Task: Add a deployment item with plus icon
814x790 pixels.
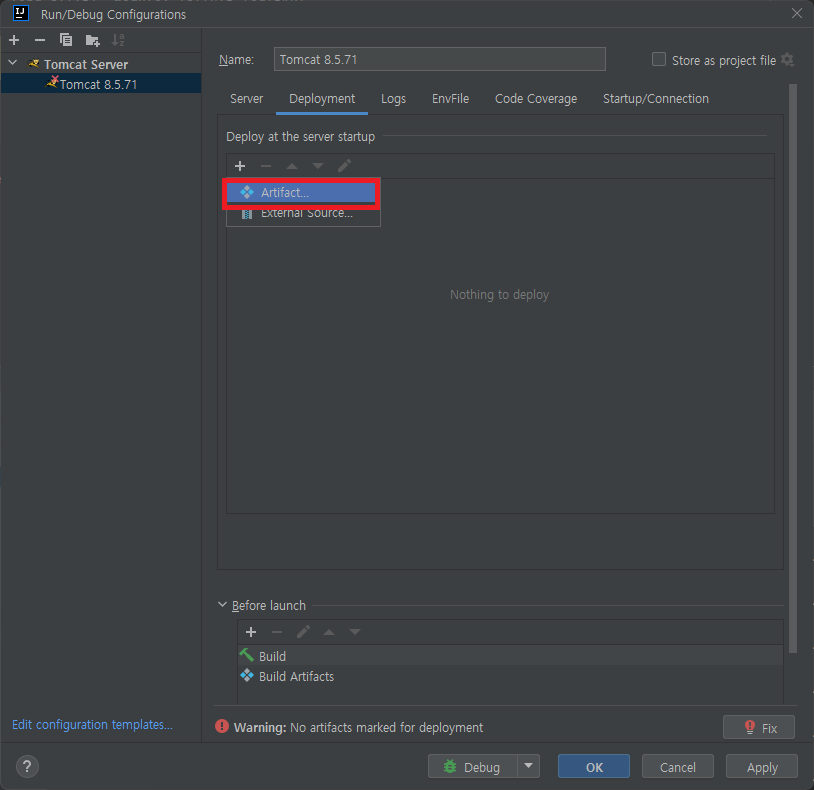Action: pos(240,166)
